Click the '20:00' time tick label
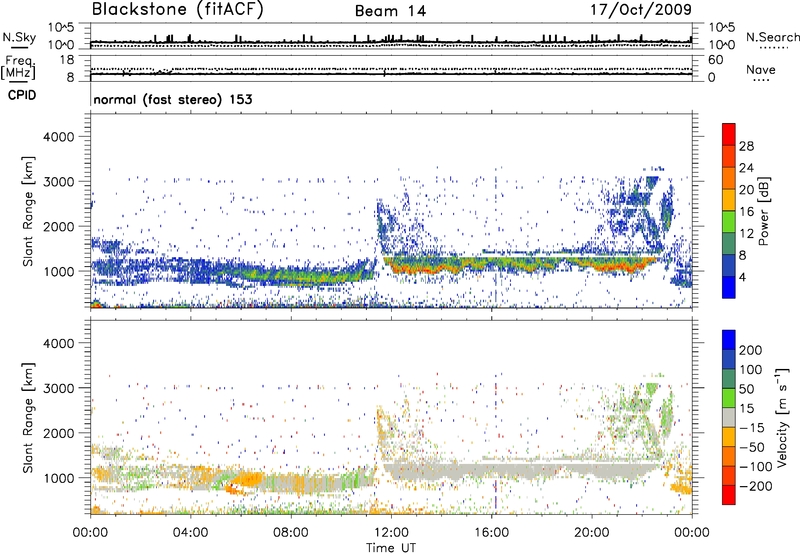Image resolution: width=800 pixels, height=554 pixels. point(591,533)
